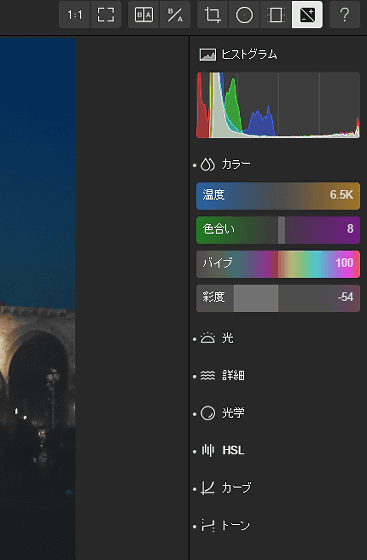Viewport: 367px width, 560px height.
Task: Select the crop tool
Action: point(212,15)
